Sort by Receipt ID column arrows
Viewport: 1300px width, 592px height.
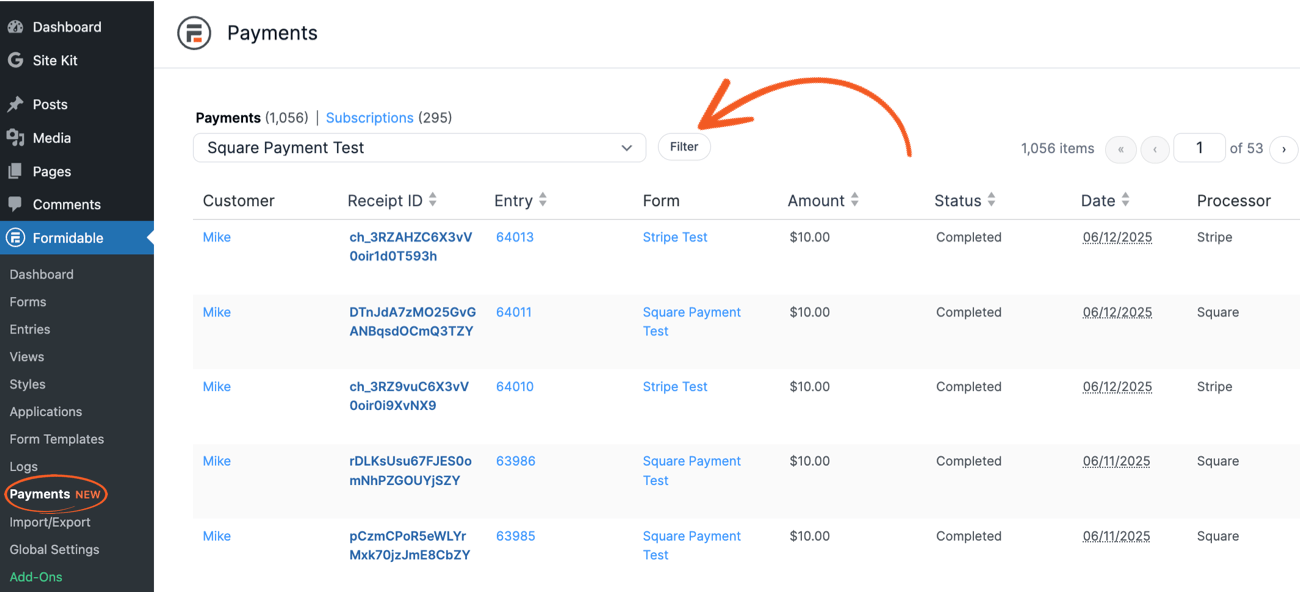pyautogui.click(x=433, y=200)
